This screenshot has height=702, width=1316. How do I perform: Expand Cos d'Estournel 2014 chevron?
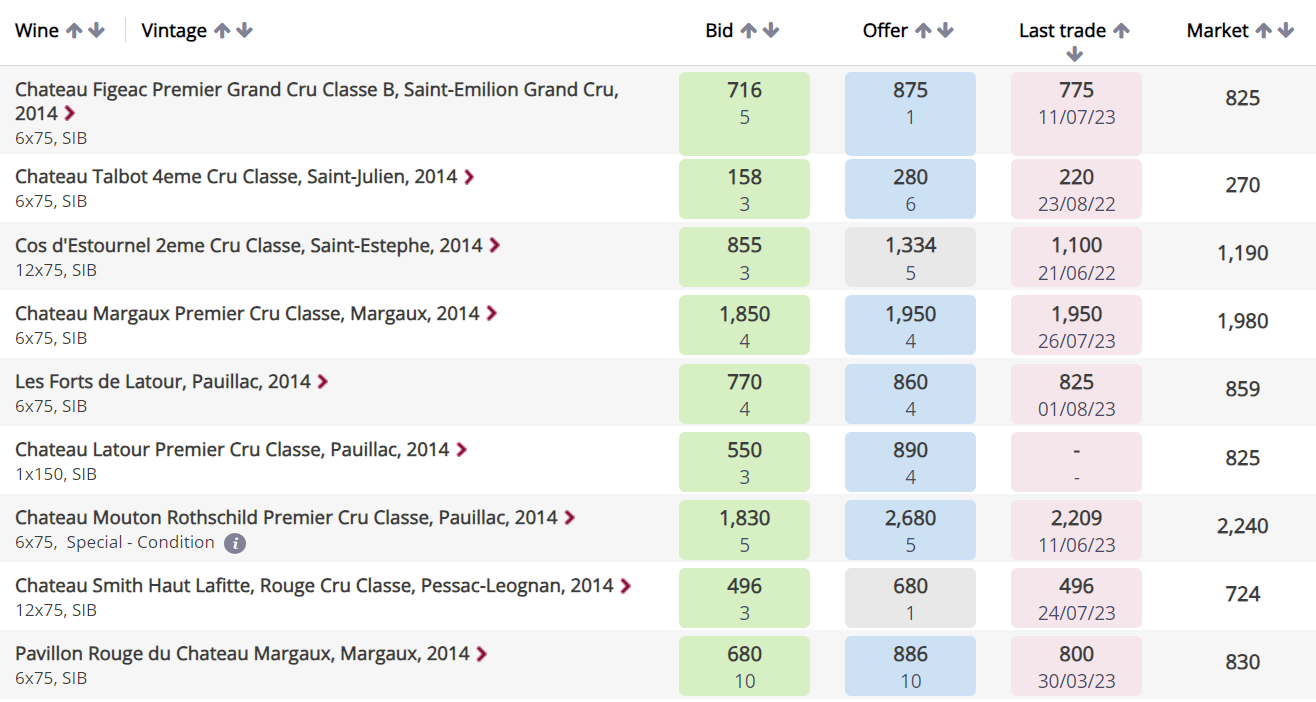tap(494, 245)
